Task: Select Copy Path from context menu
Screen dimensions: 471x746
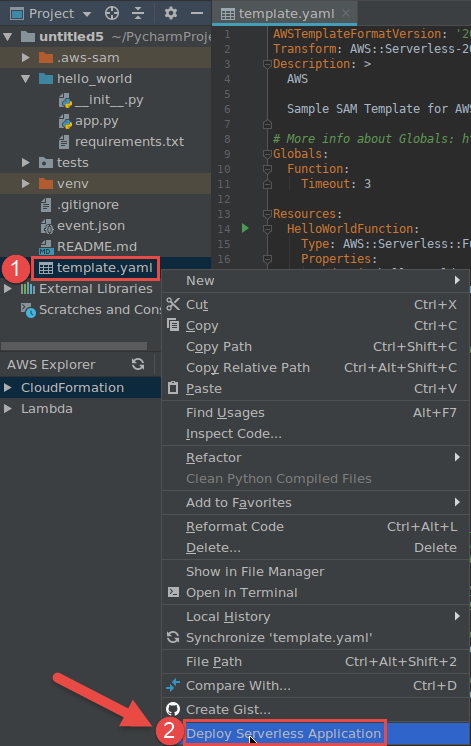Action: coord(316,347)
